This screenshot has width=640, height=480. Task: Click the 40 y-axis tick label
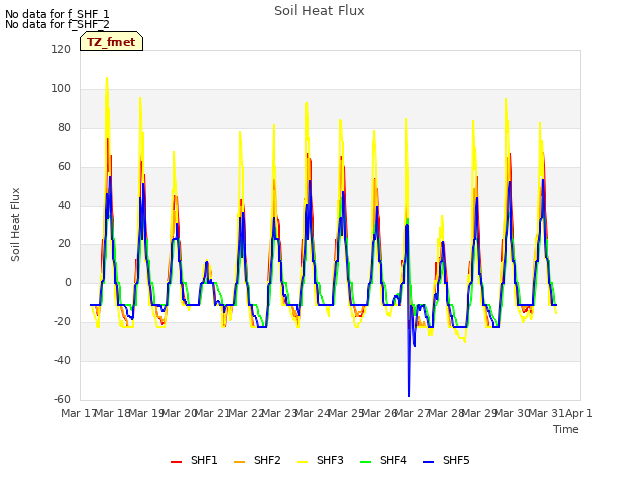[64, 205]
